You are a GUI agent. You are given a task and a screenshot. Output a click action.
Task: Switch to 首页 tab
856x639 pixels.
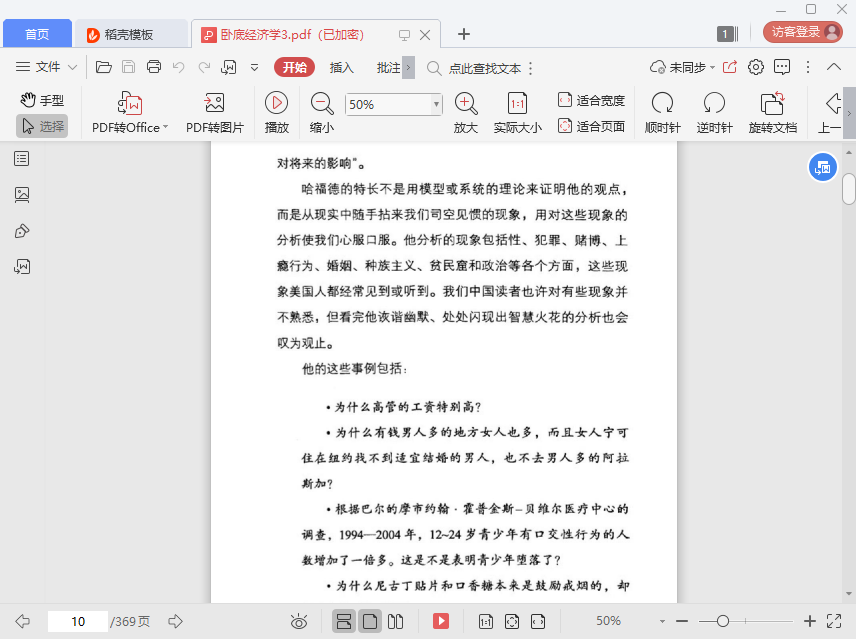[37, 34]
